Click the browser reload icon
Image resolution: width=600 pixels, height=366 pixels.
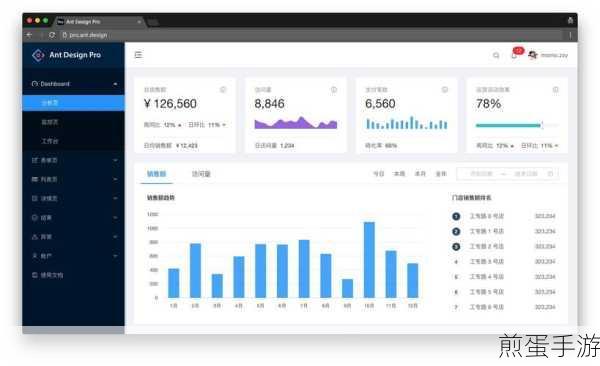[x=52, y=35]
